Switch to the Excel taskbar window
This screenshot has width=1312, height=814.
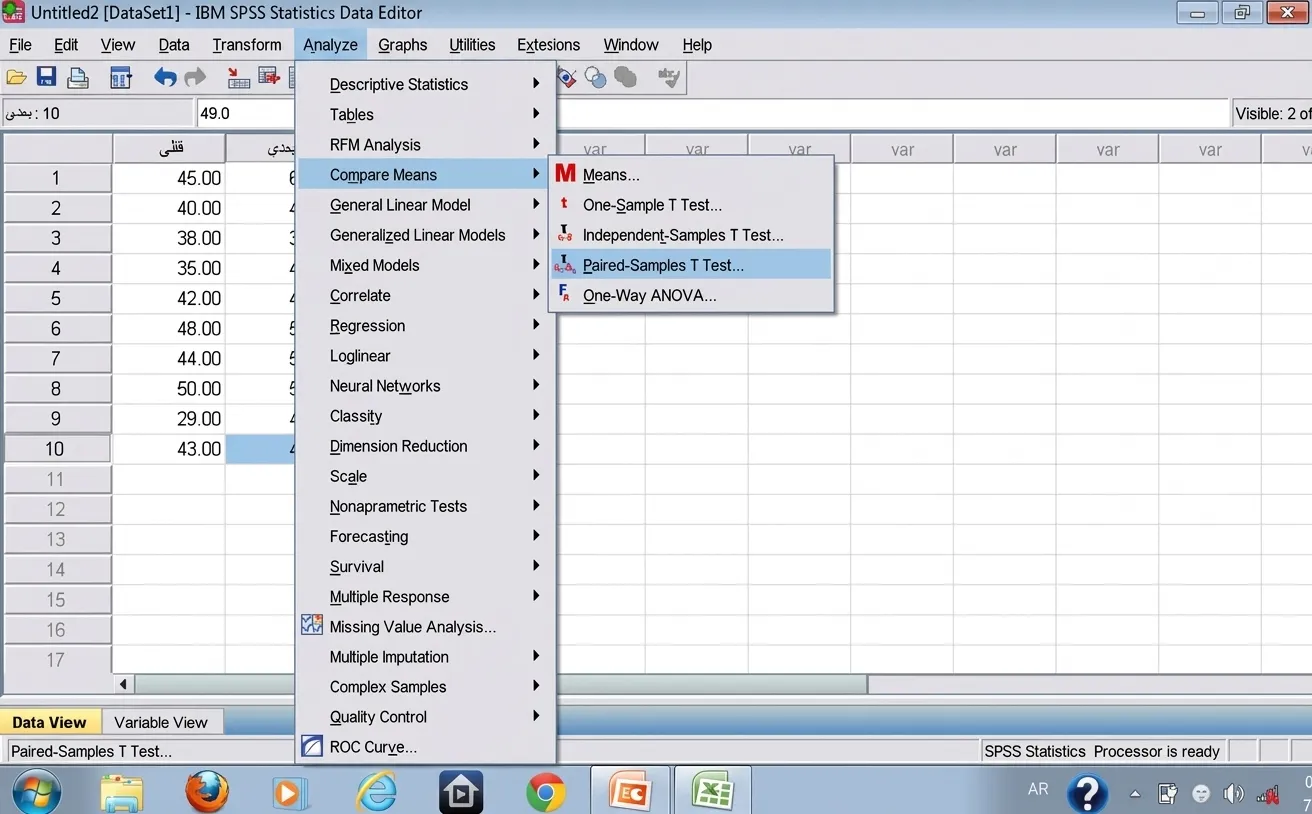click(x=713, y=792)
